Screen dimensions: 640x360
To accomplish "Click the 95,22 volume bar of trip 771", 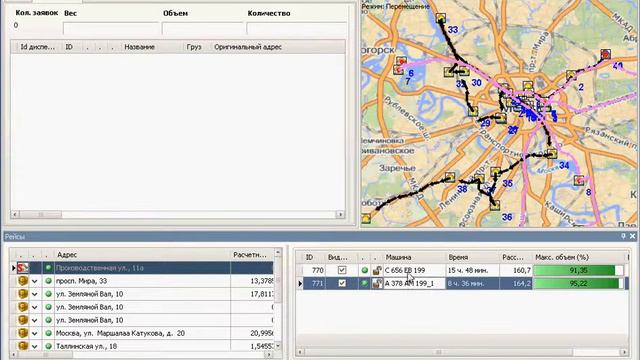I will pos(578,283).
